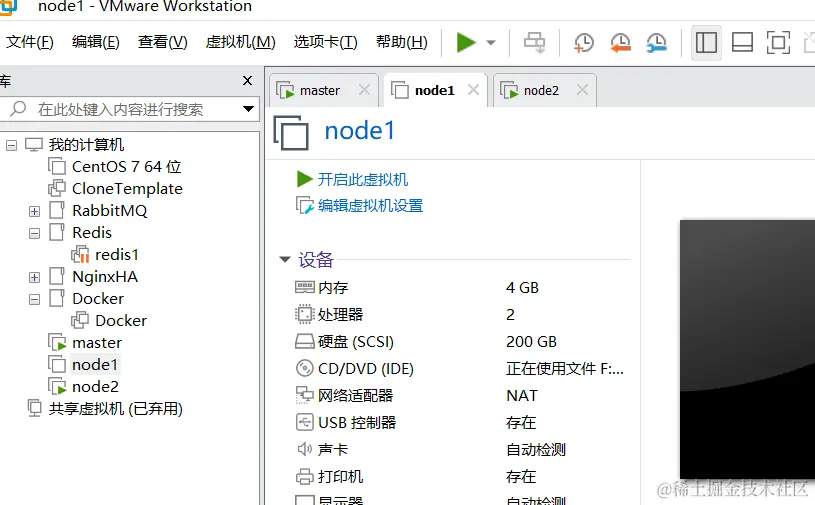Viewport: 815px width, 505px height.
Task: Select the Docker VM under Docker folder
Action: [121, 321]
